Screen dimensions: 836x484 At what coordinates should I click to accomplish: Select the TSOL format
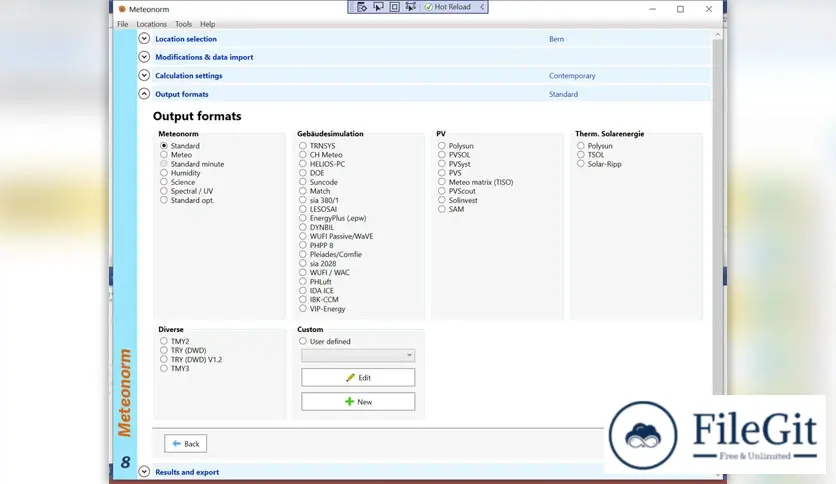coord(591,155)
